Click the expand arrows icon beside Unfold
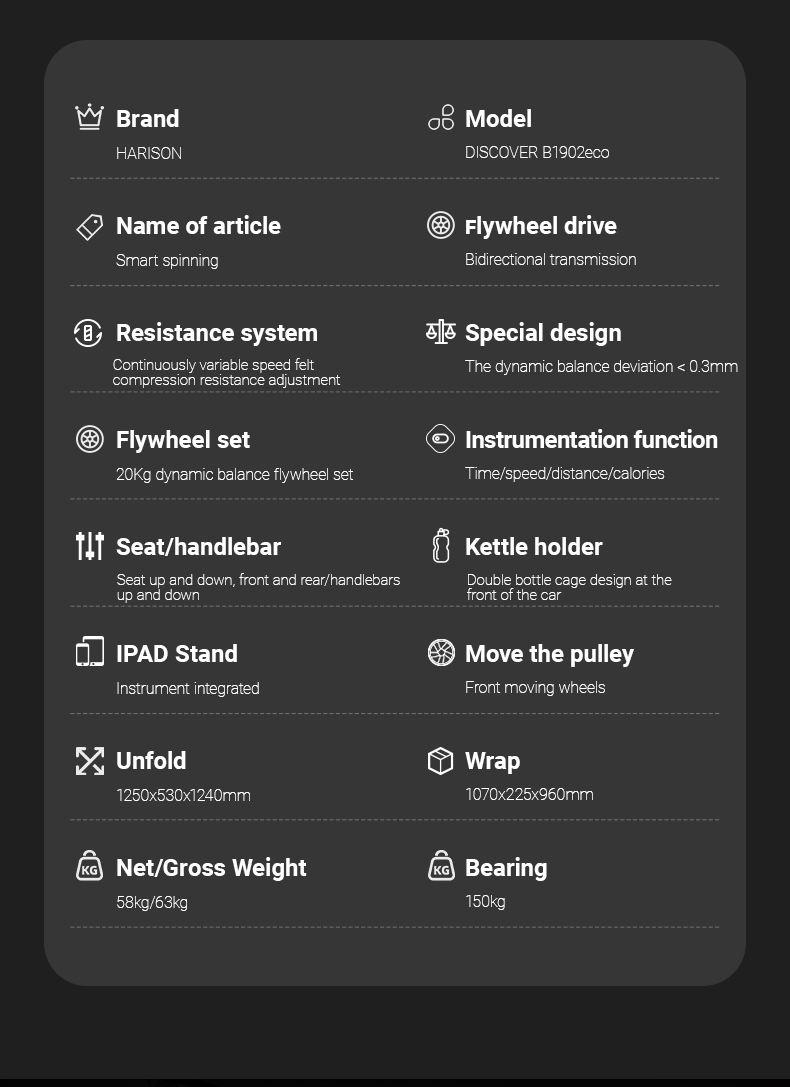Image resolution: width=790 pixels, height=1087 pixels. pos(90,760)
